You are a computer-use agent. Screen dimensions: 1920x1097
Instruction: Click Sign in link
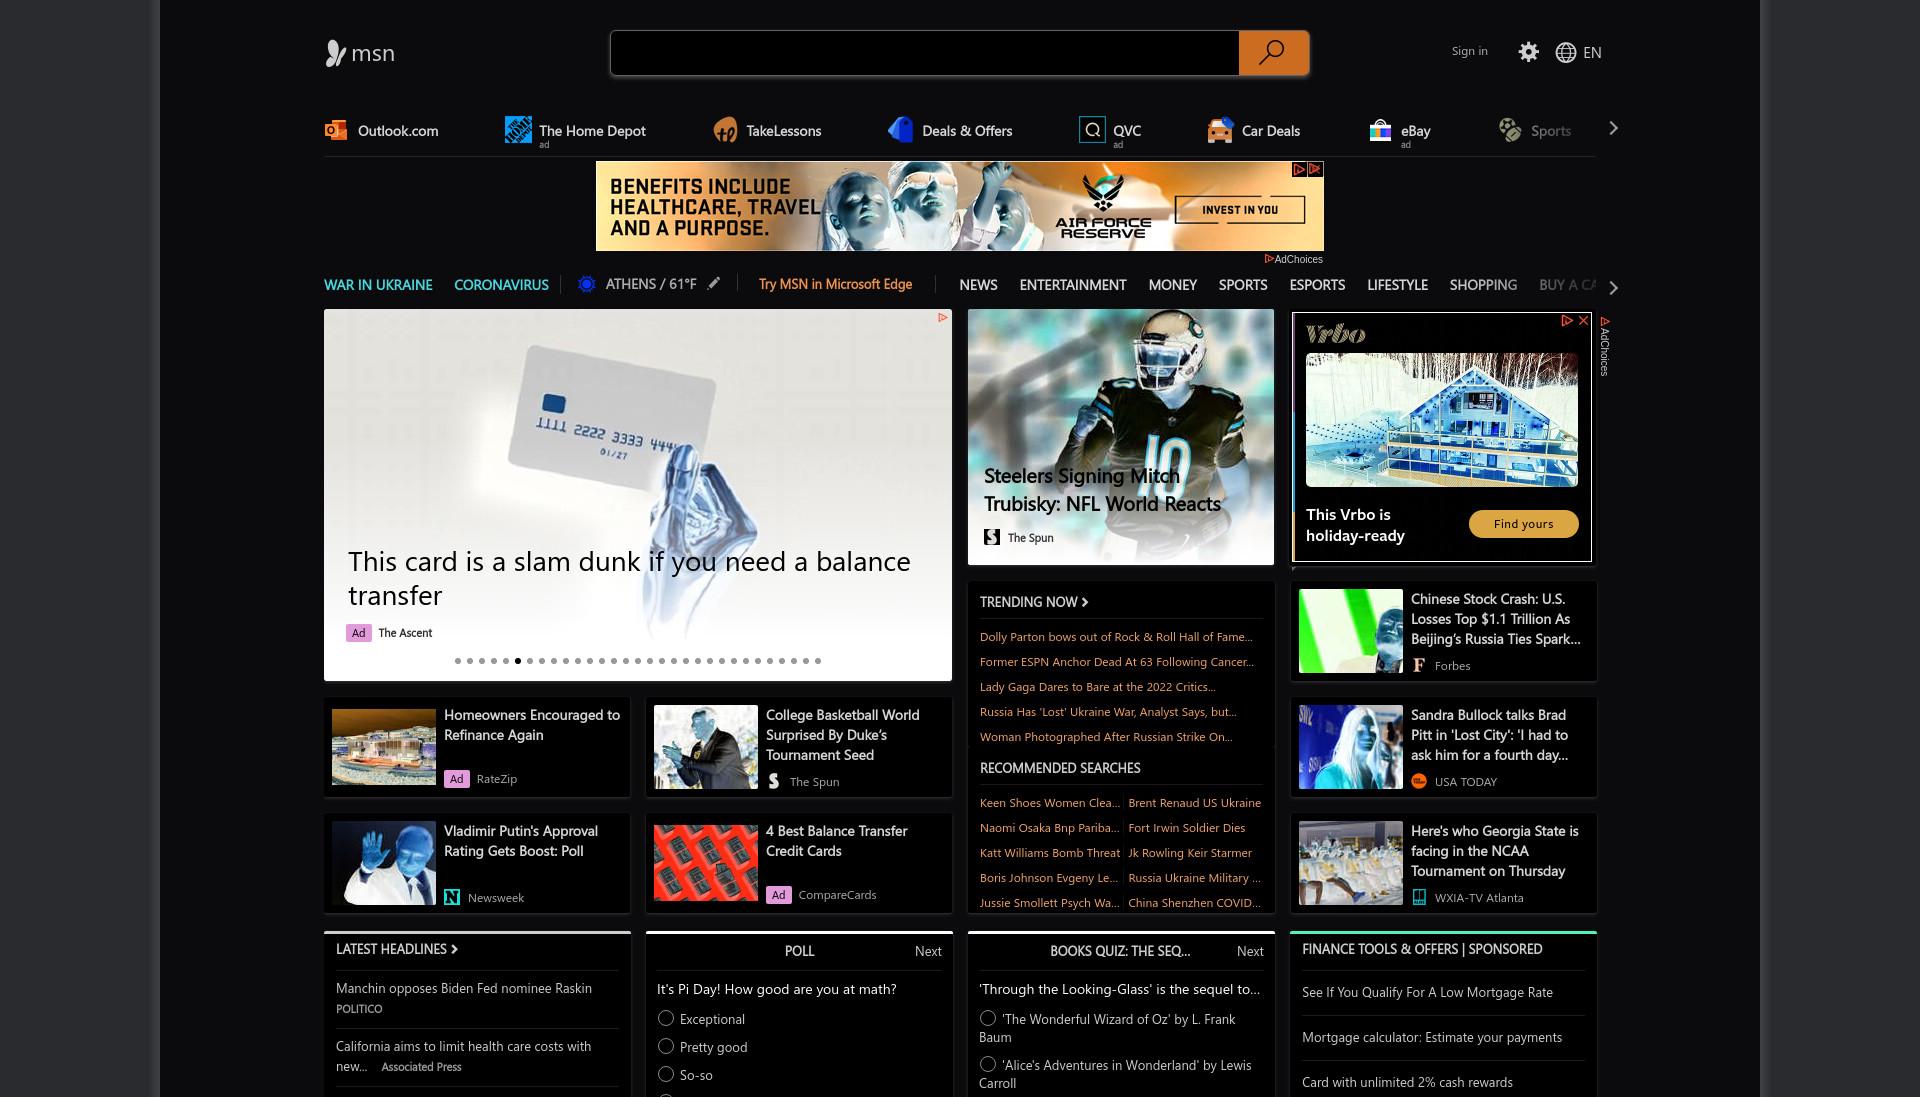coord(1469,51)
